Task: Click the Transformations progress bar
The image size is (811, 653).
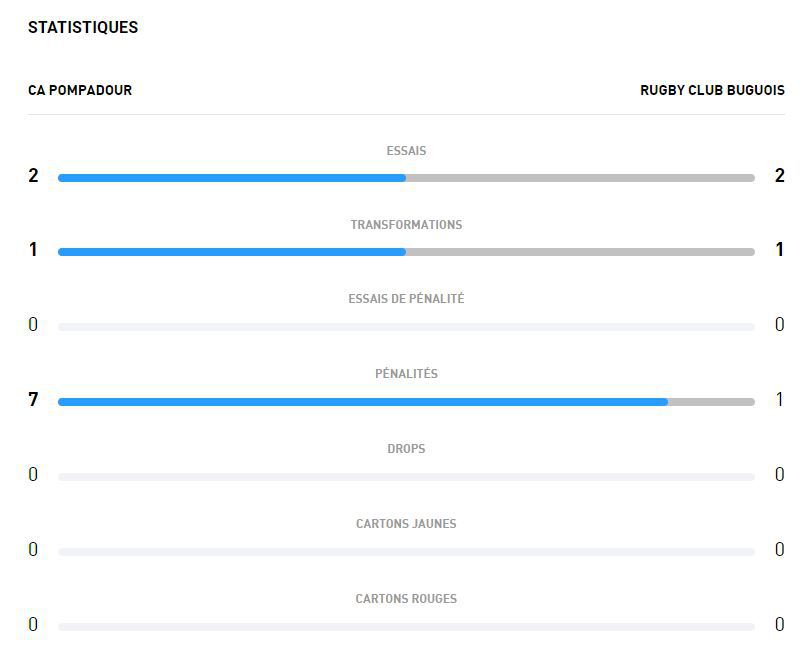Action: tap(406, 252)
